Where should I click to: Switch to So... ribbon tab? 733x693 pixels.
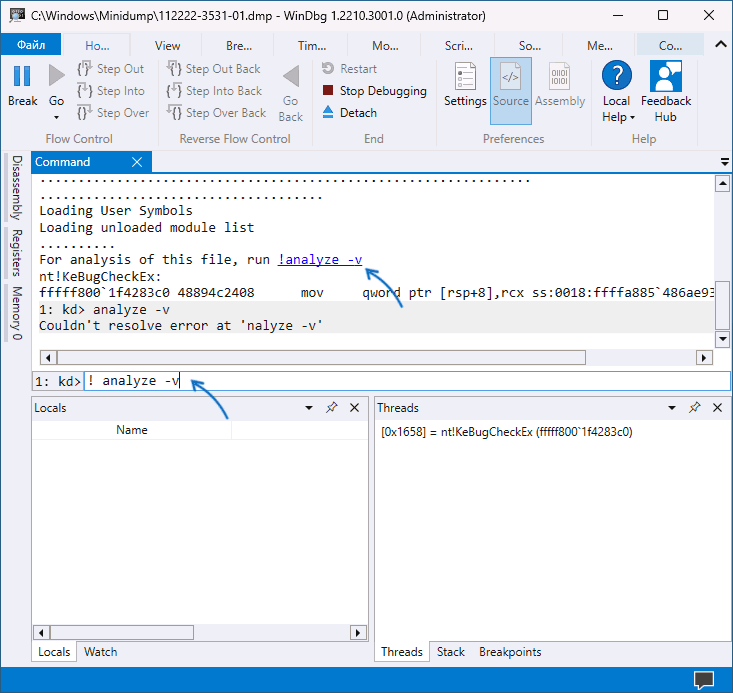[x=530, y=46]
